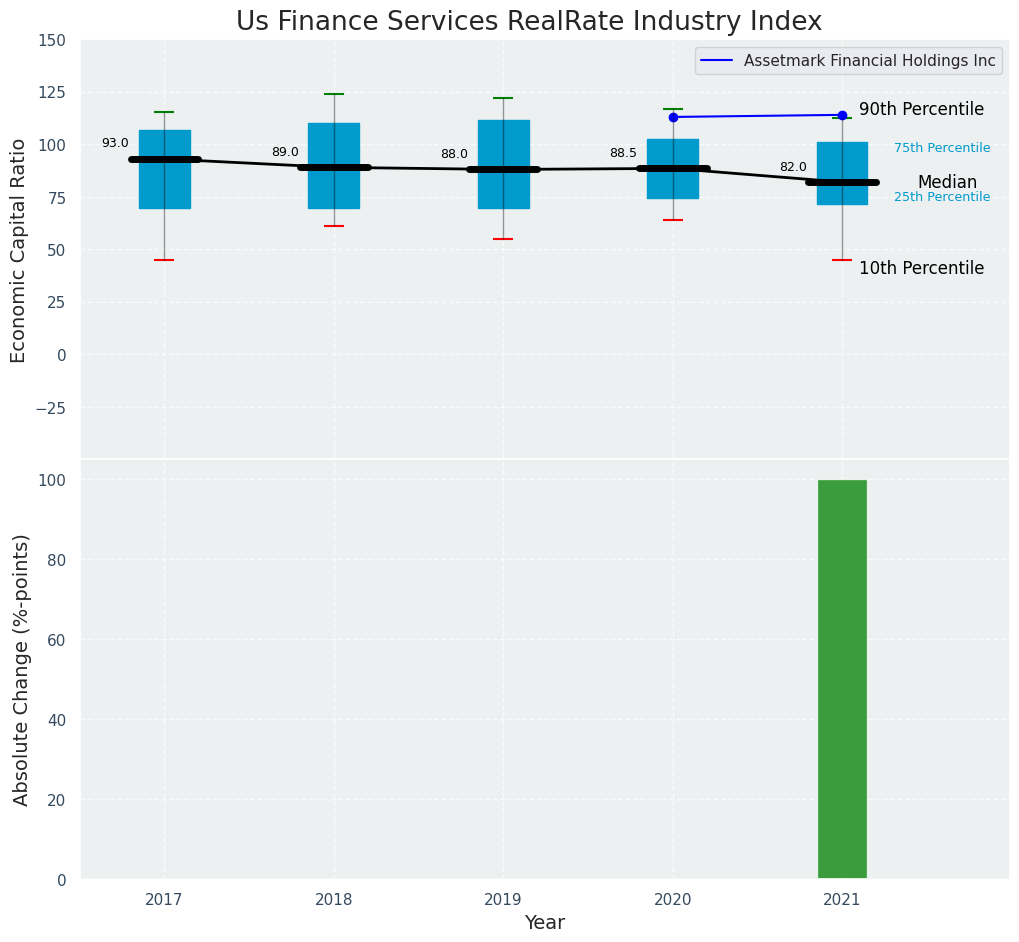Click the x-axis tick label '2021'
Screen dimensions: 1019x942
842,900
